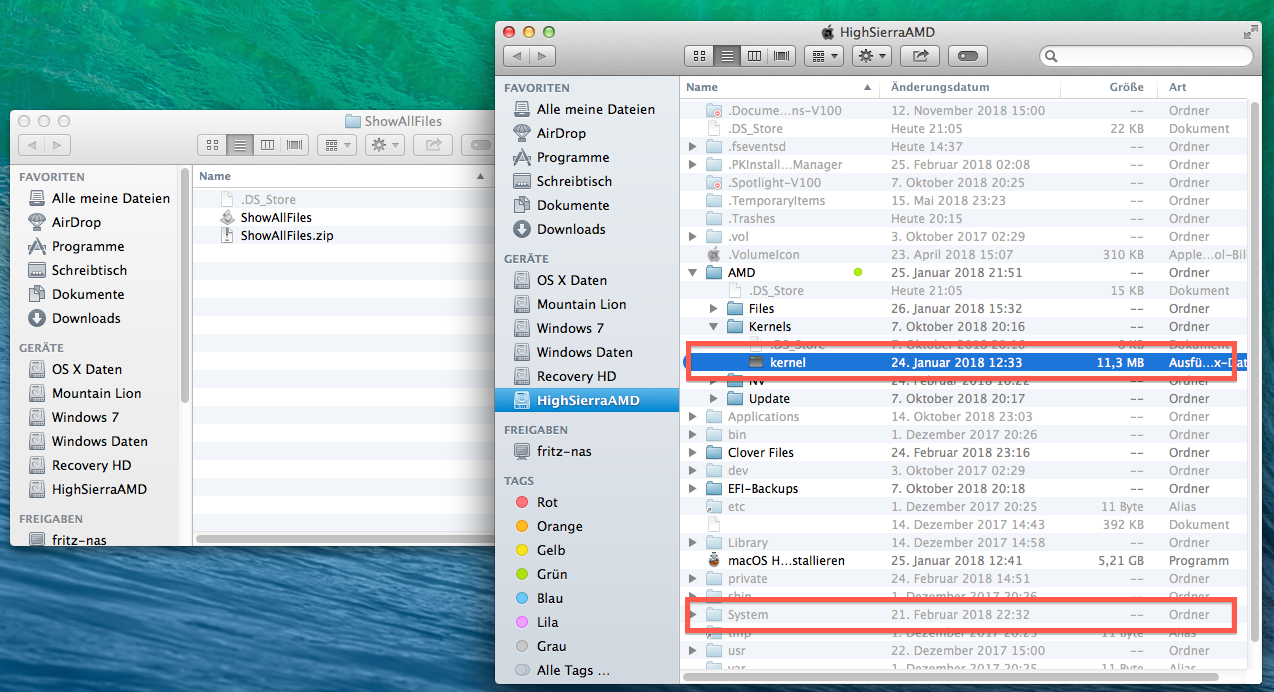Click the search field in HighSierraAMD window
The height and width of the screenshot is (692, 1274).
[x=1148, y=56]
